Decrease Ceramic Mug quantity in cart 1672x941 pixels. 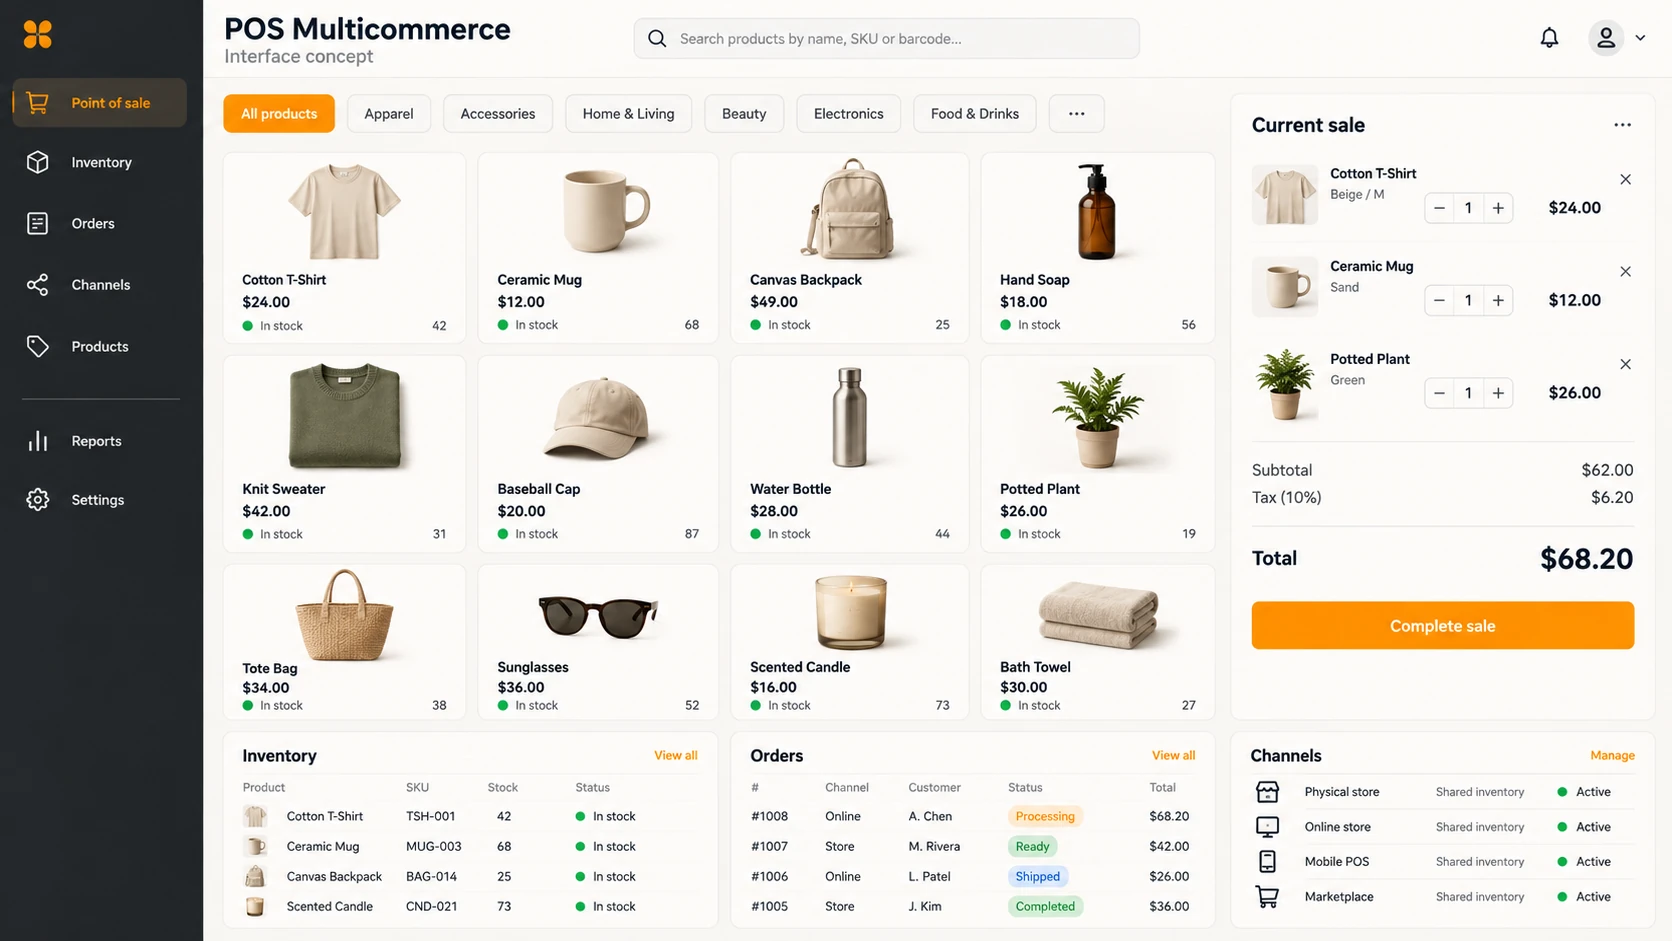click(1439, 300)
